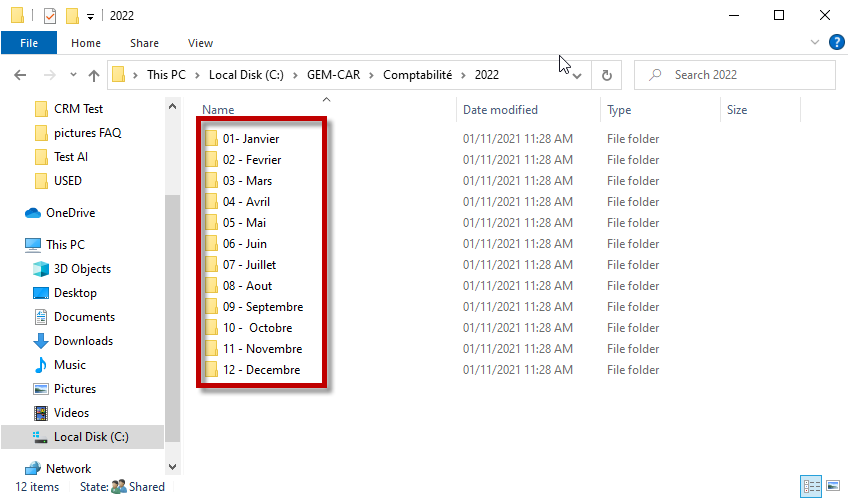Go back with the left arrow
849x499 pixels.
[20, 75]
